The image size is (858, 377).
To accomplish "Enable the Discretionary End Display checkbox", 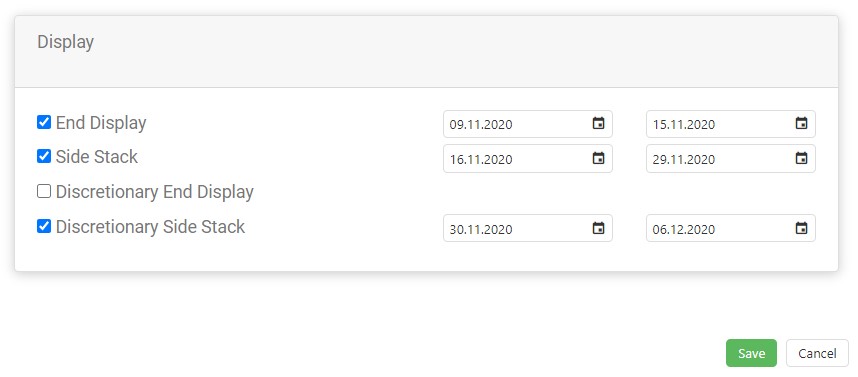I will click(44, 192).
